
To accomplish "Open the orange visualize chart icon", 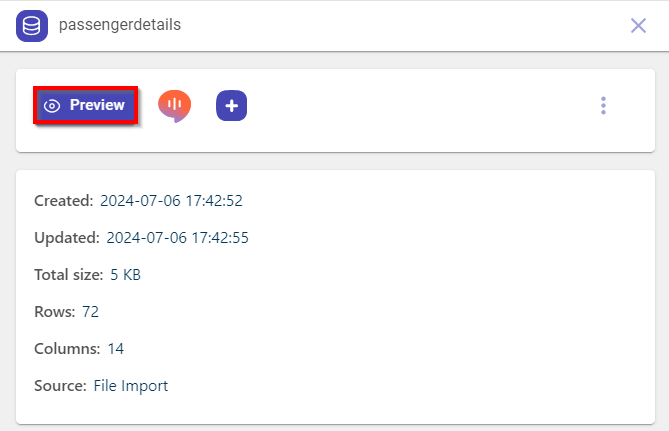I will 175,105.
